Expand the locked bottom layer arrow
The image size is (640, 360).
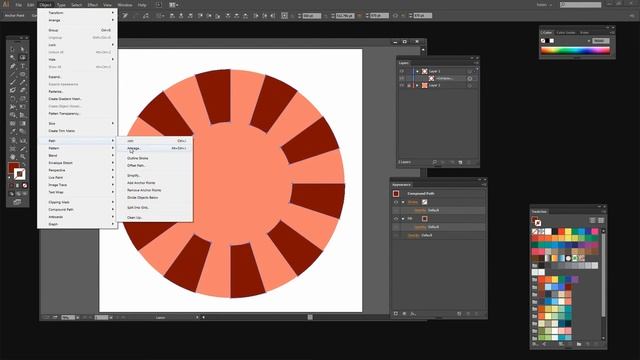[417, 85]
